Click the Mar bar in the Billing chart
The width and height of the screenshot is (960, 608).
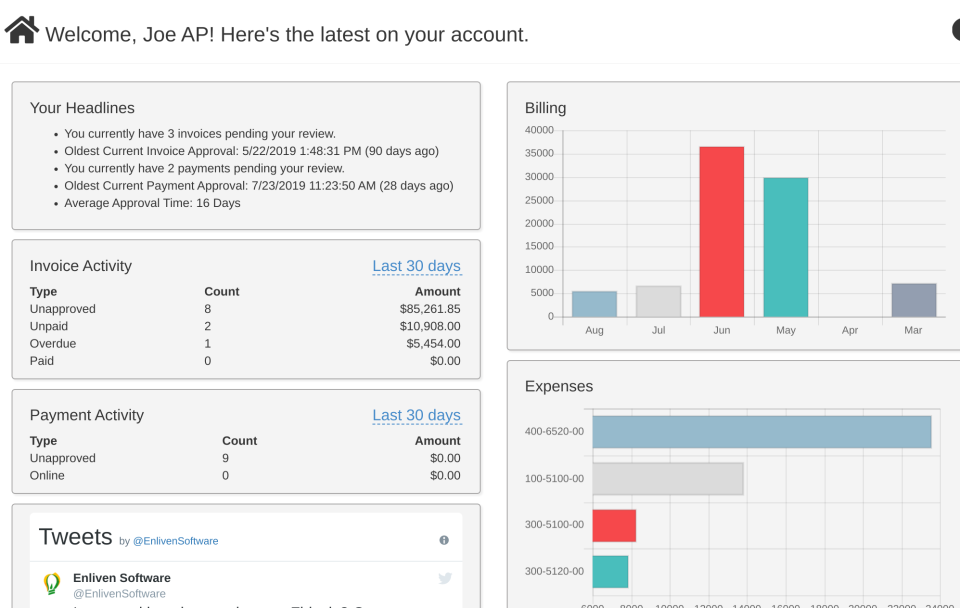(913, 300)
